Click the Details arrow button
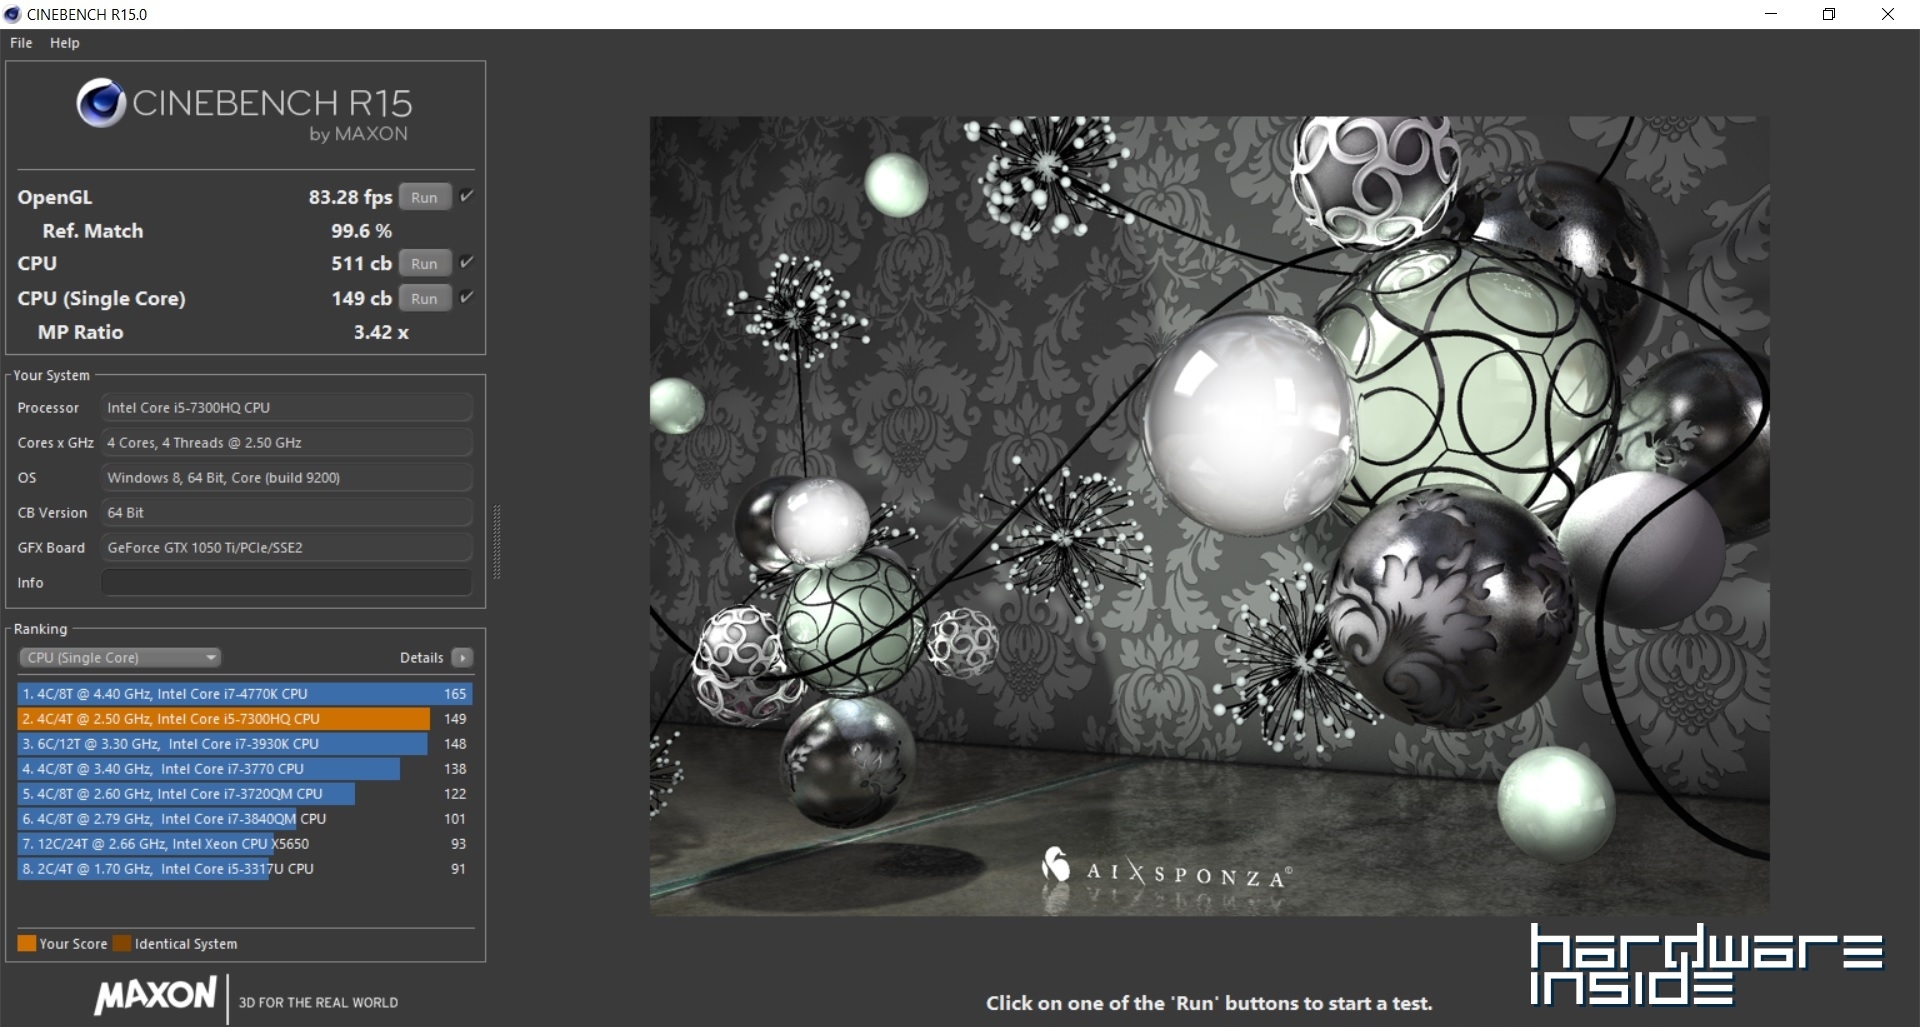Screen dimensions: 1920x1027 click(x=462, y=657)
